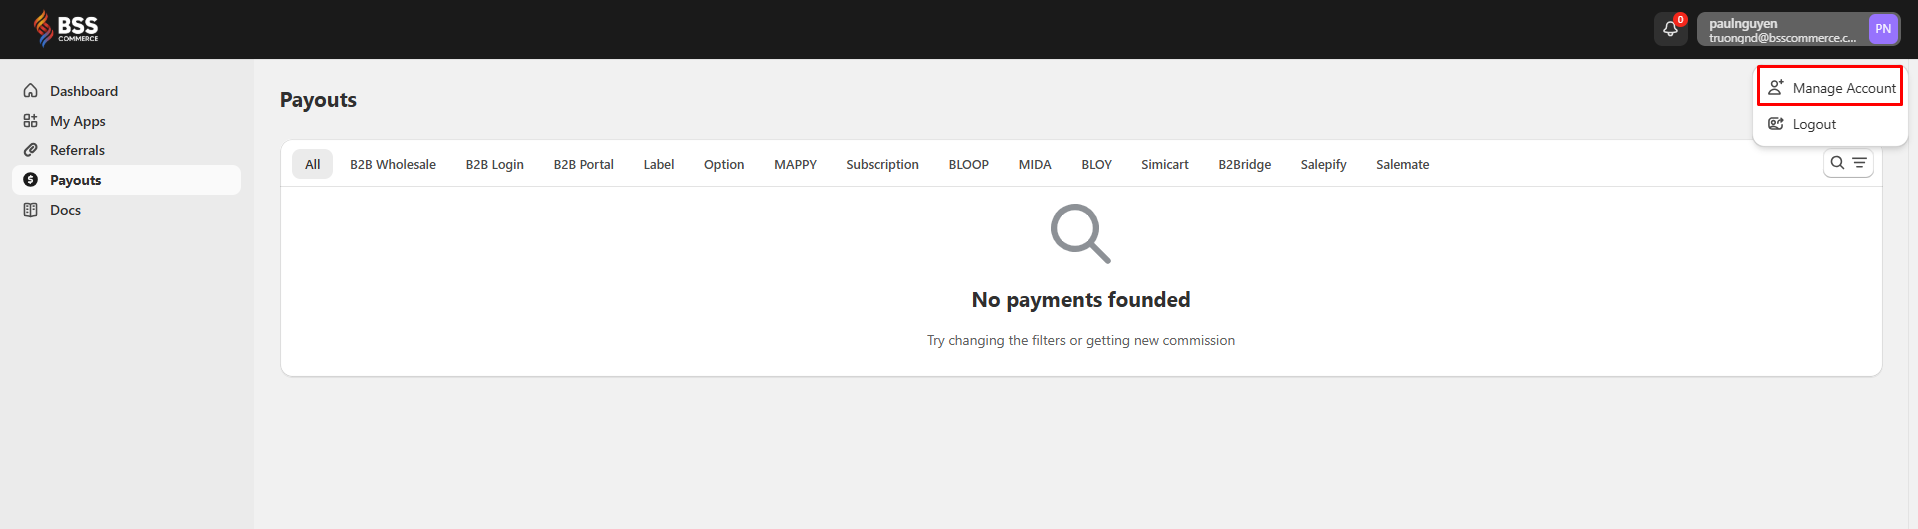Open Referrals page in sidebar
The height and width of the screenshot is (529, 1918).
click(126, 150)
